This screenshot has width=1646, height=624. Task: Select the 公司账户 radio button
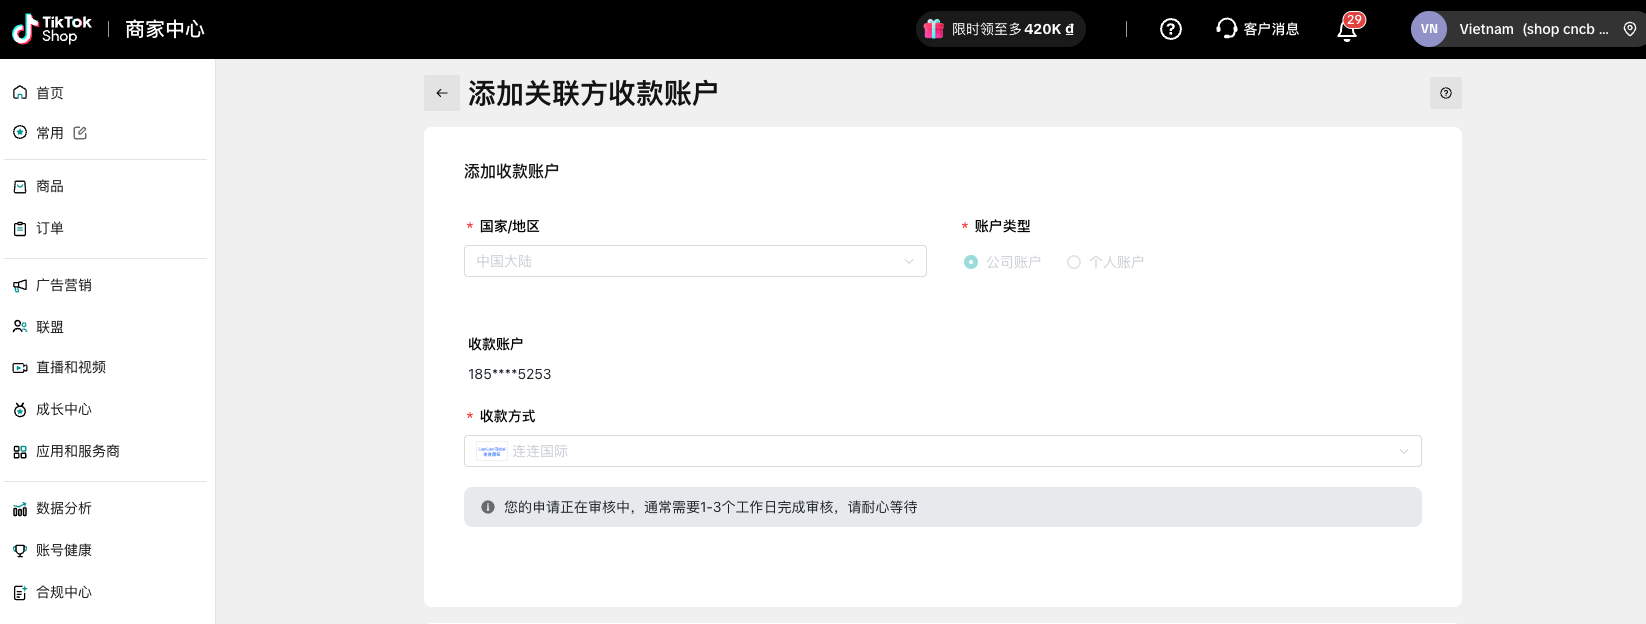pos(971,262)
